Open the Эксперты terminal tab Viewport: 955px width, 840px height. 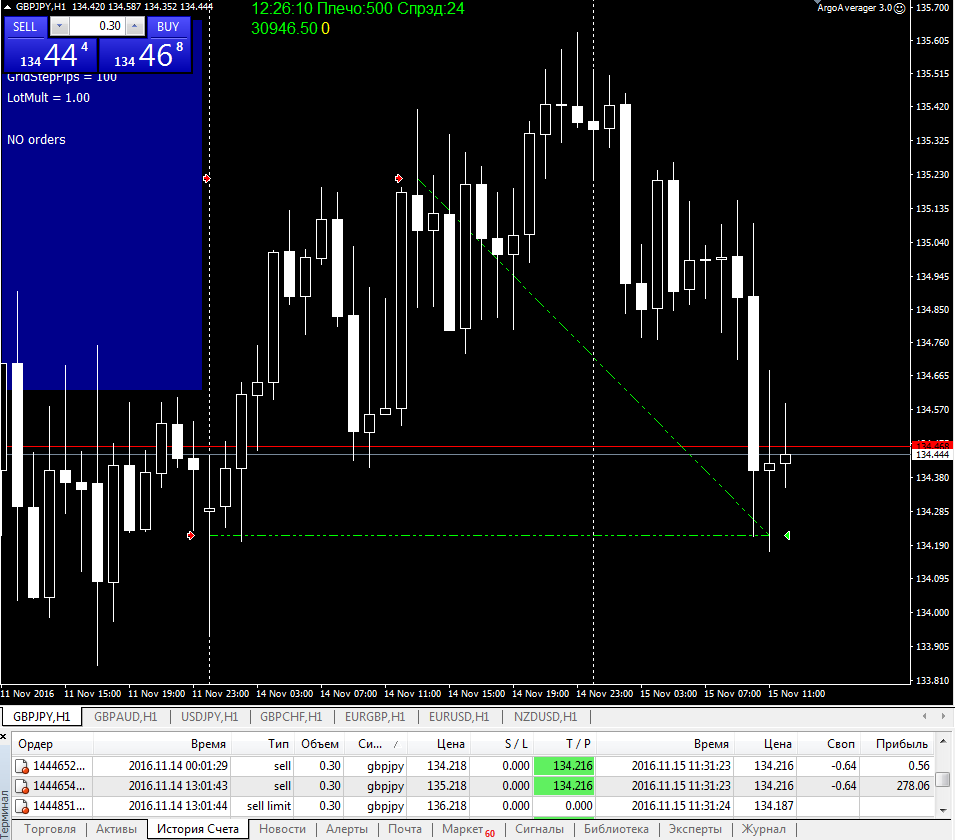(695, 829)
